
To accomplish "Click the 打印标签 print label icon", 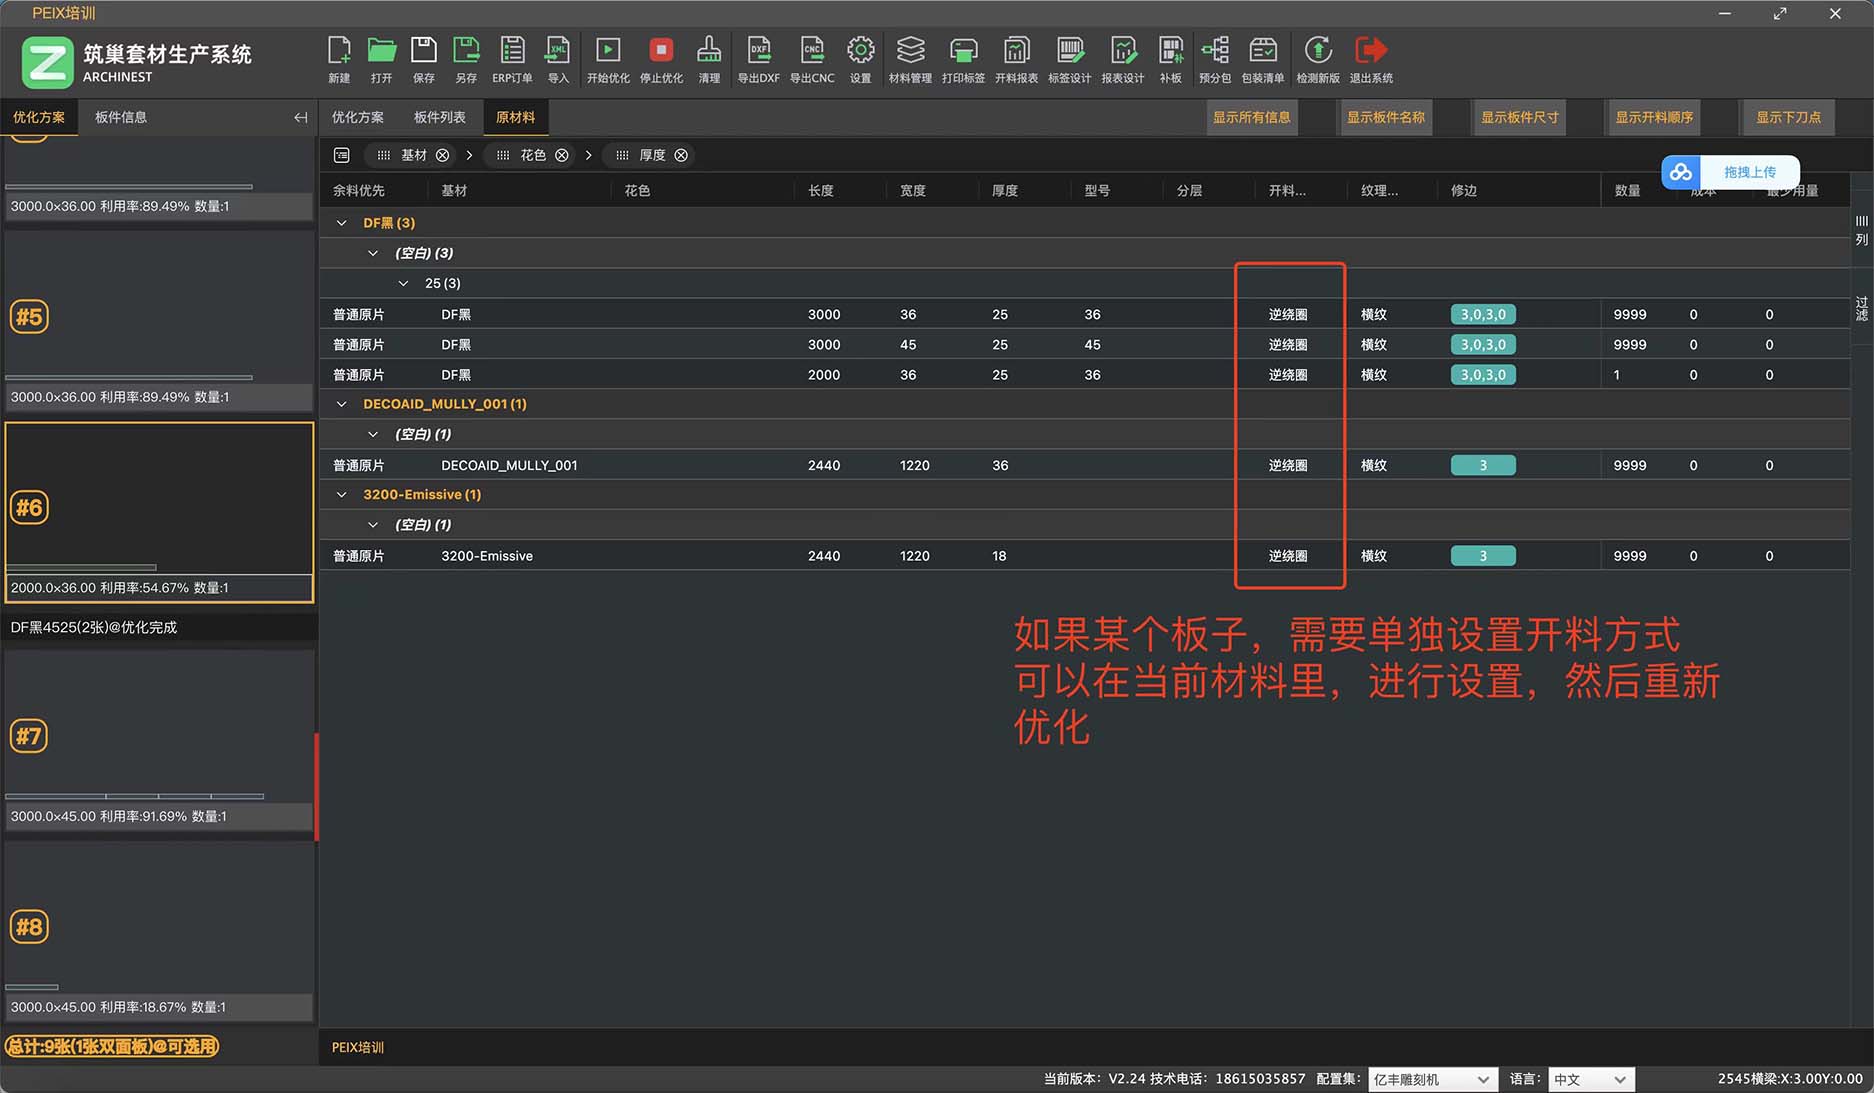I will (963, 58).
